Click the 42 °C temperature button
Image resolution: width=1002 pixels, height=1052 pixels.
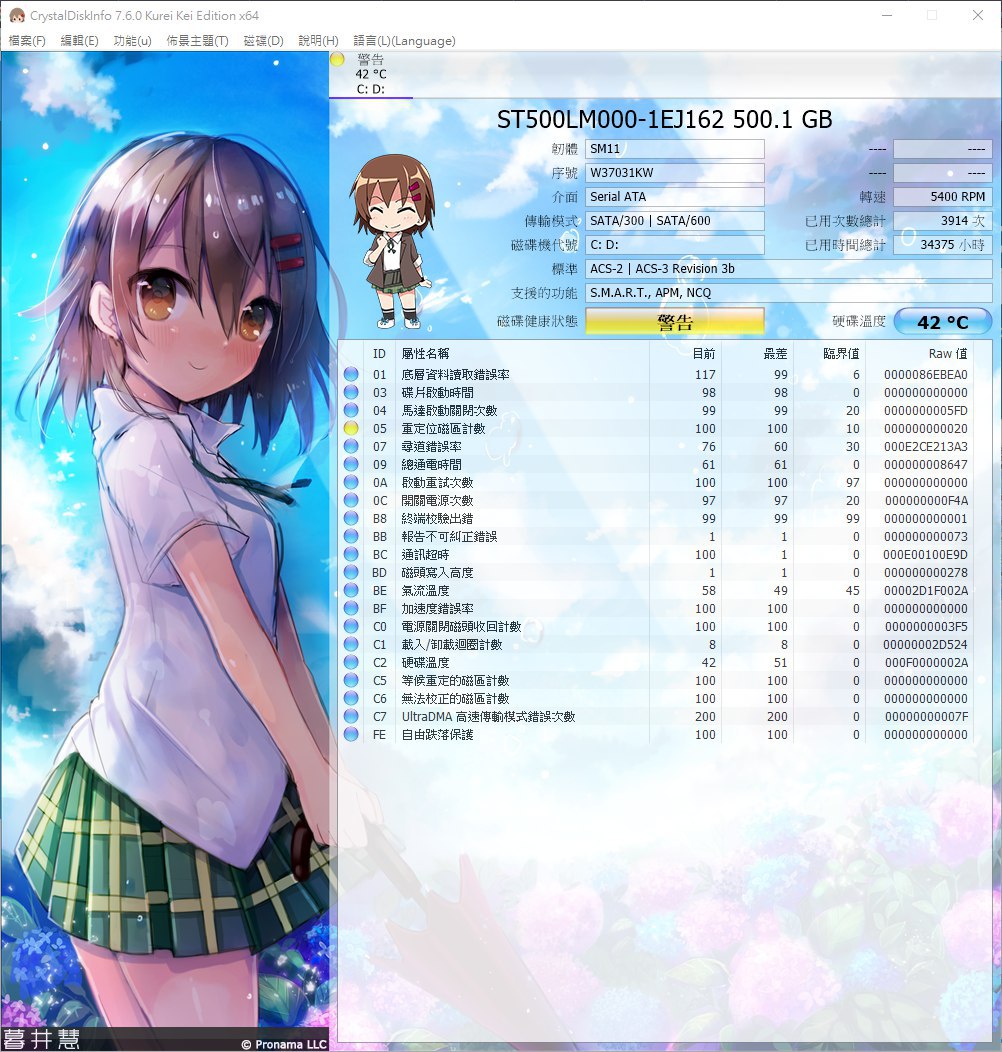click(x=942, y=322)
